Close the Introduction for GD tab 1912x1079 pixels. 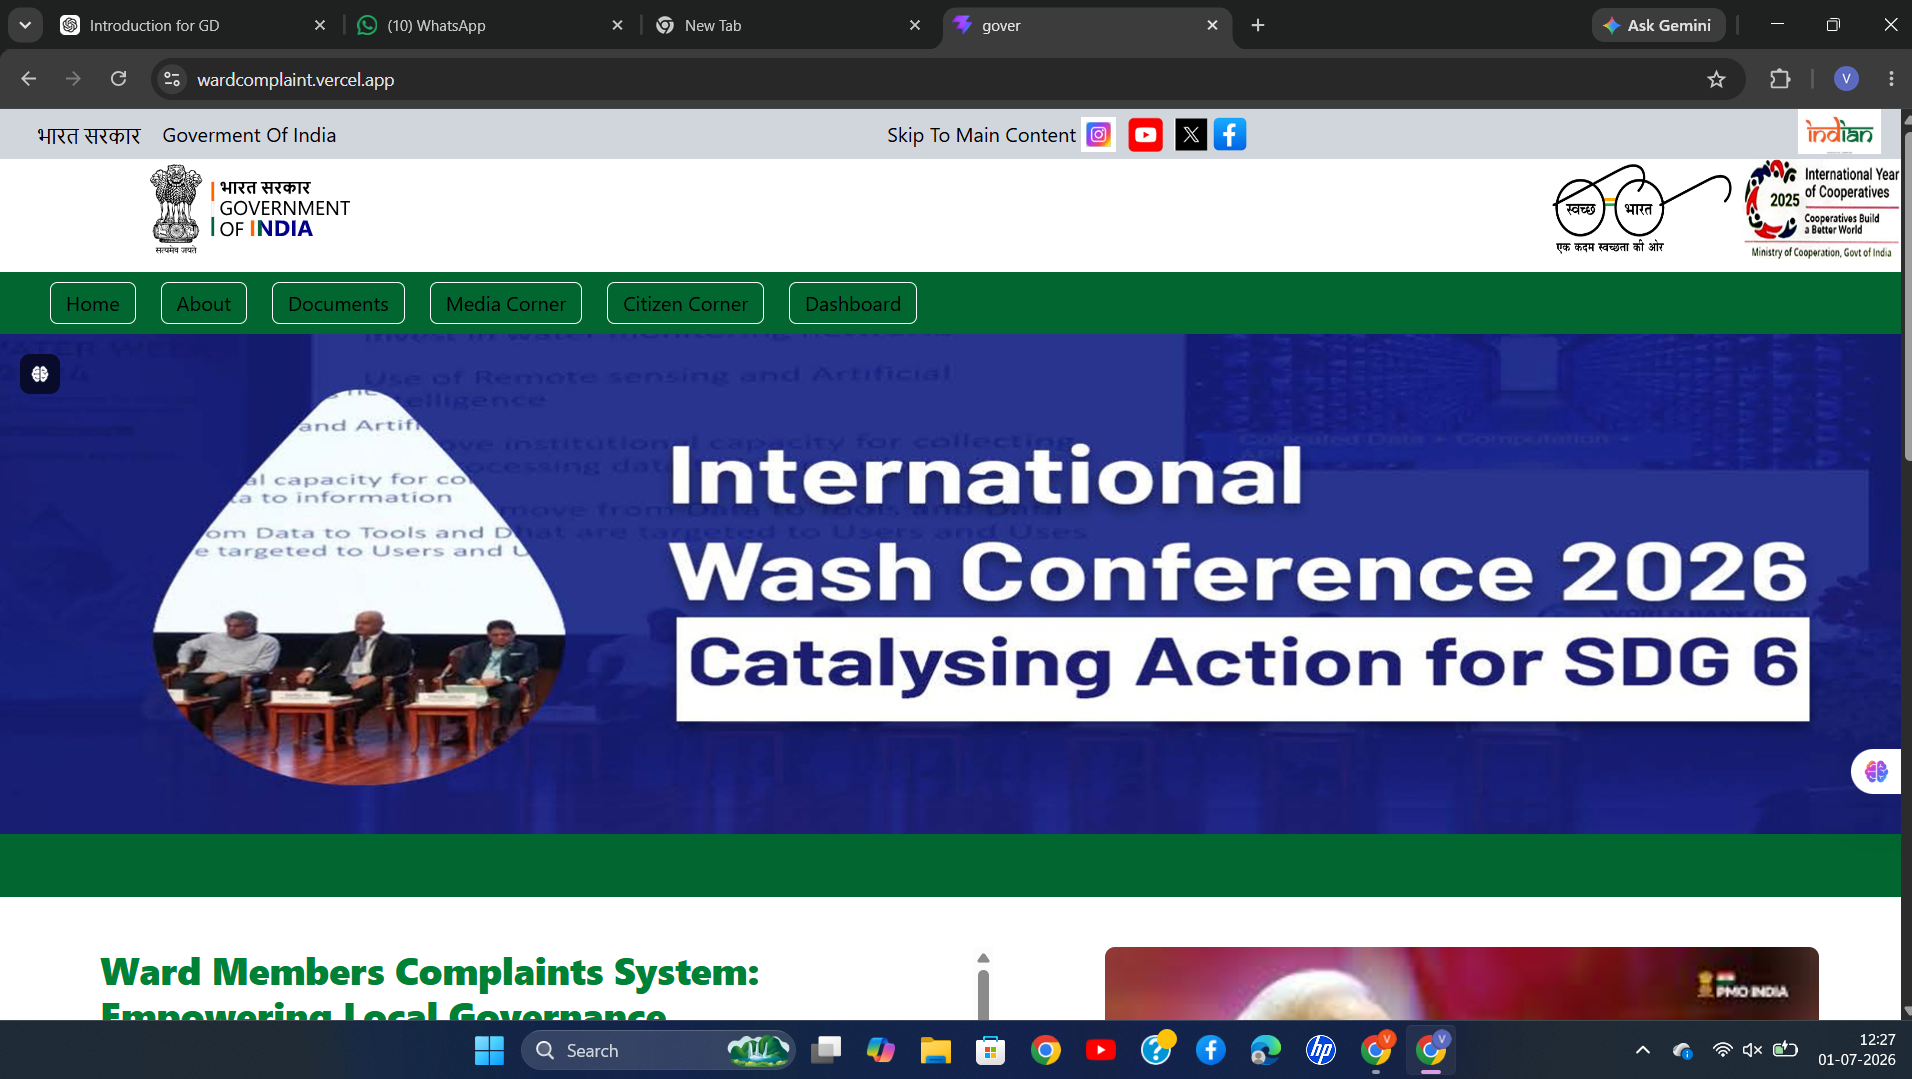point(320,25)
